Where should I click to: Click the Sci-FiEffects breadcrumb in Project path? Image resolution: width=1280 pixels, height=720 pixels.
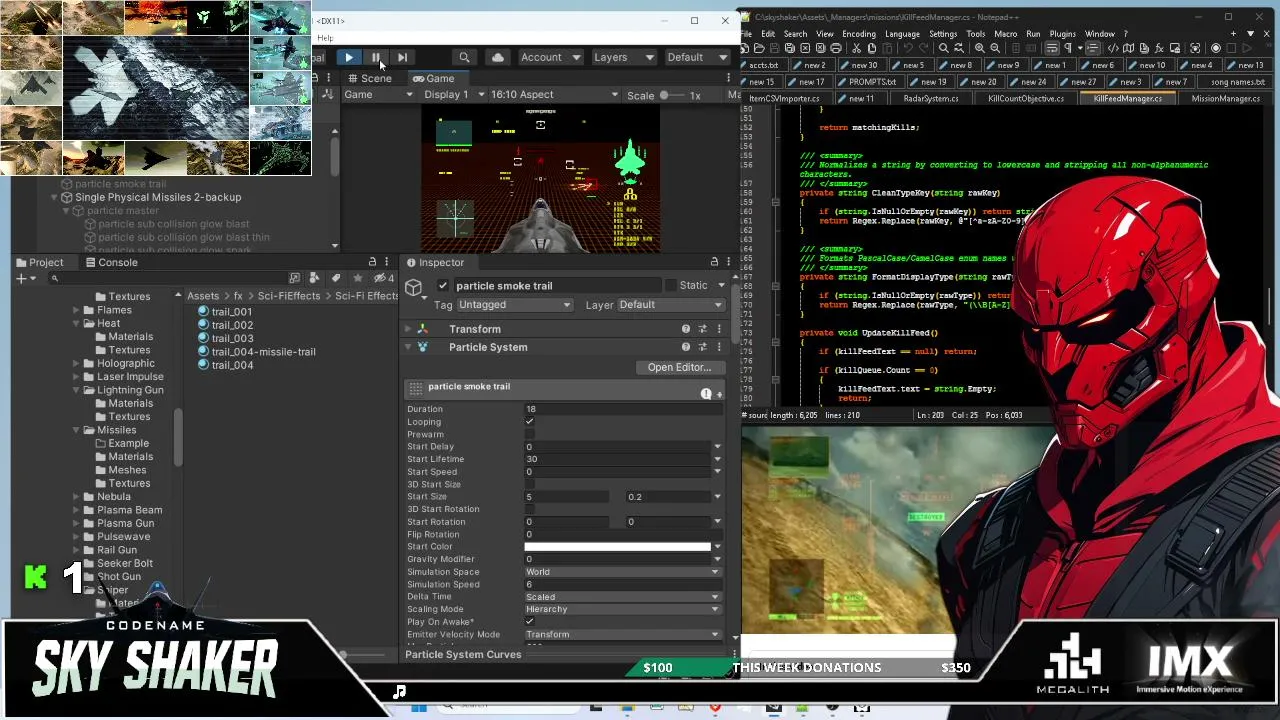290,297
